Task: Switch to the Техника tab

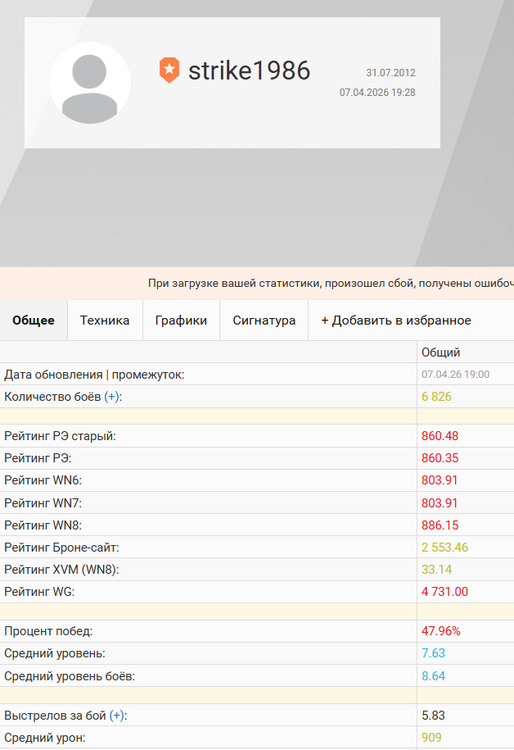Action: [x=105, y=320]
